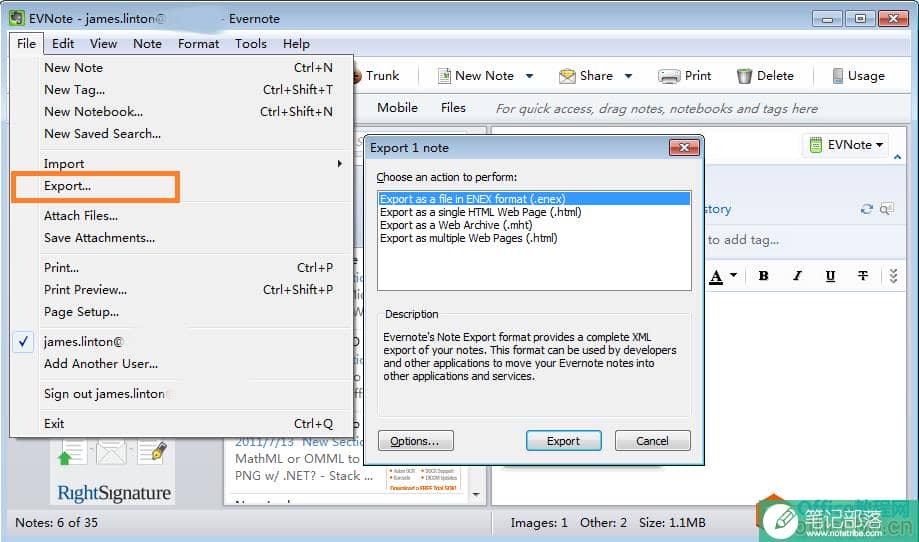
Task: Open the Format menu
Action: (199, 43)
